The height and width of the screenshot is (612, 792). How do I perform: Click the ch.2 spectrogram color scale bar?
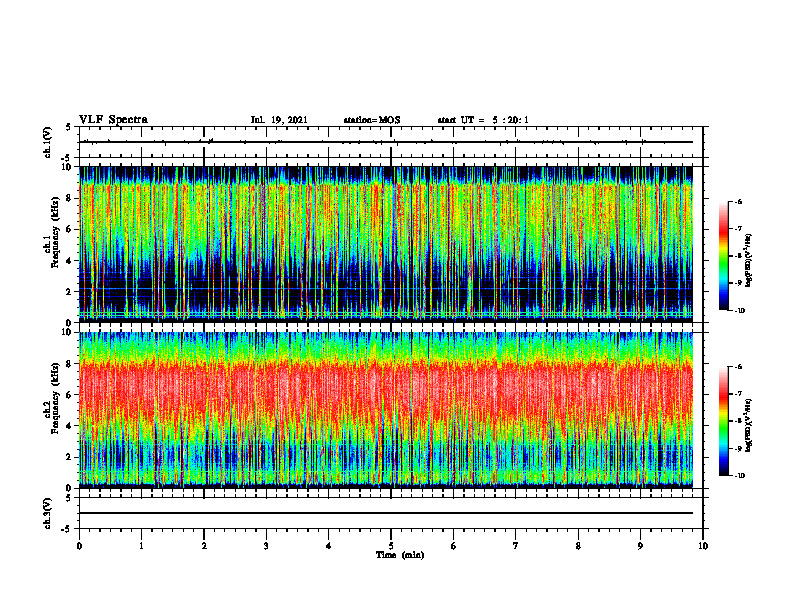coord(724,421)
